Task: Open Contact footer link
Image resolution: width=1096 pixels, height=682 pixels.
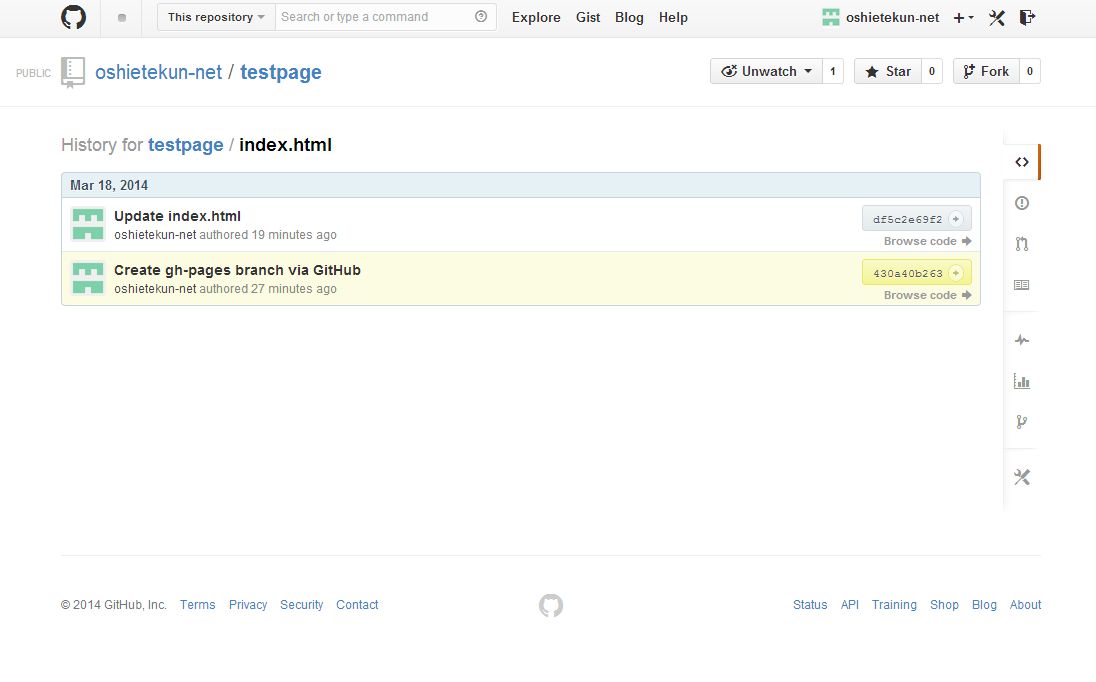Action: coord(357,604)
